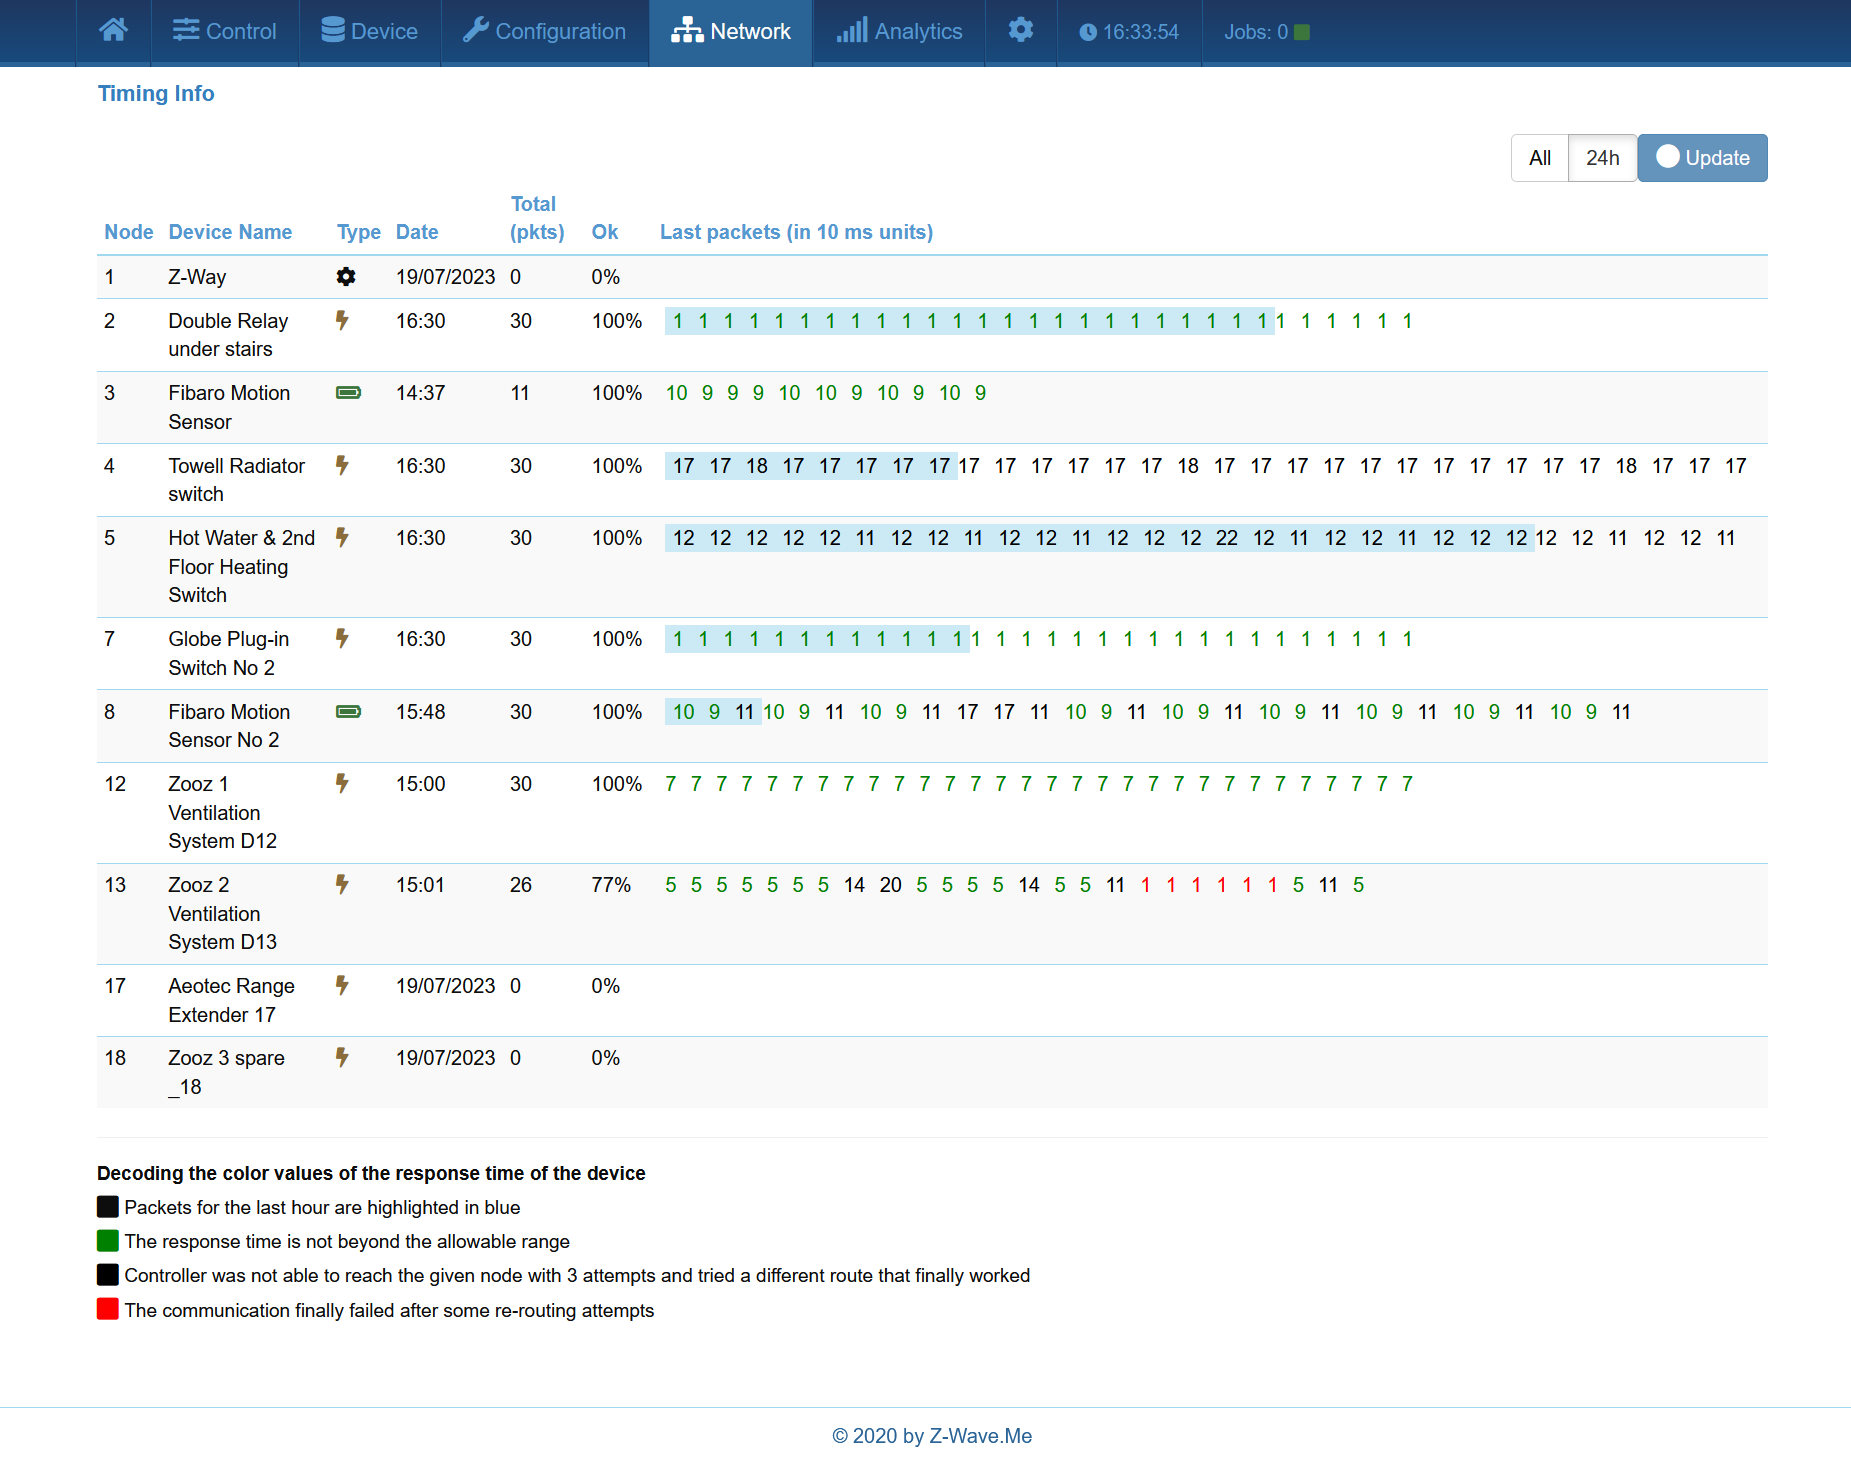Screen dimensions: 1851x1461
Task: Click the Jobs queue status indicator
Action: click(x=1266, y=32)
